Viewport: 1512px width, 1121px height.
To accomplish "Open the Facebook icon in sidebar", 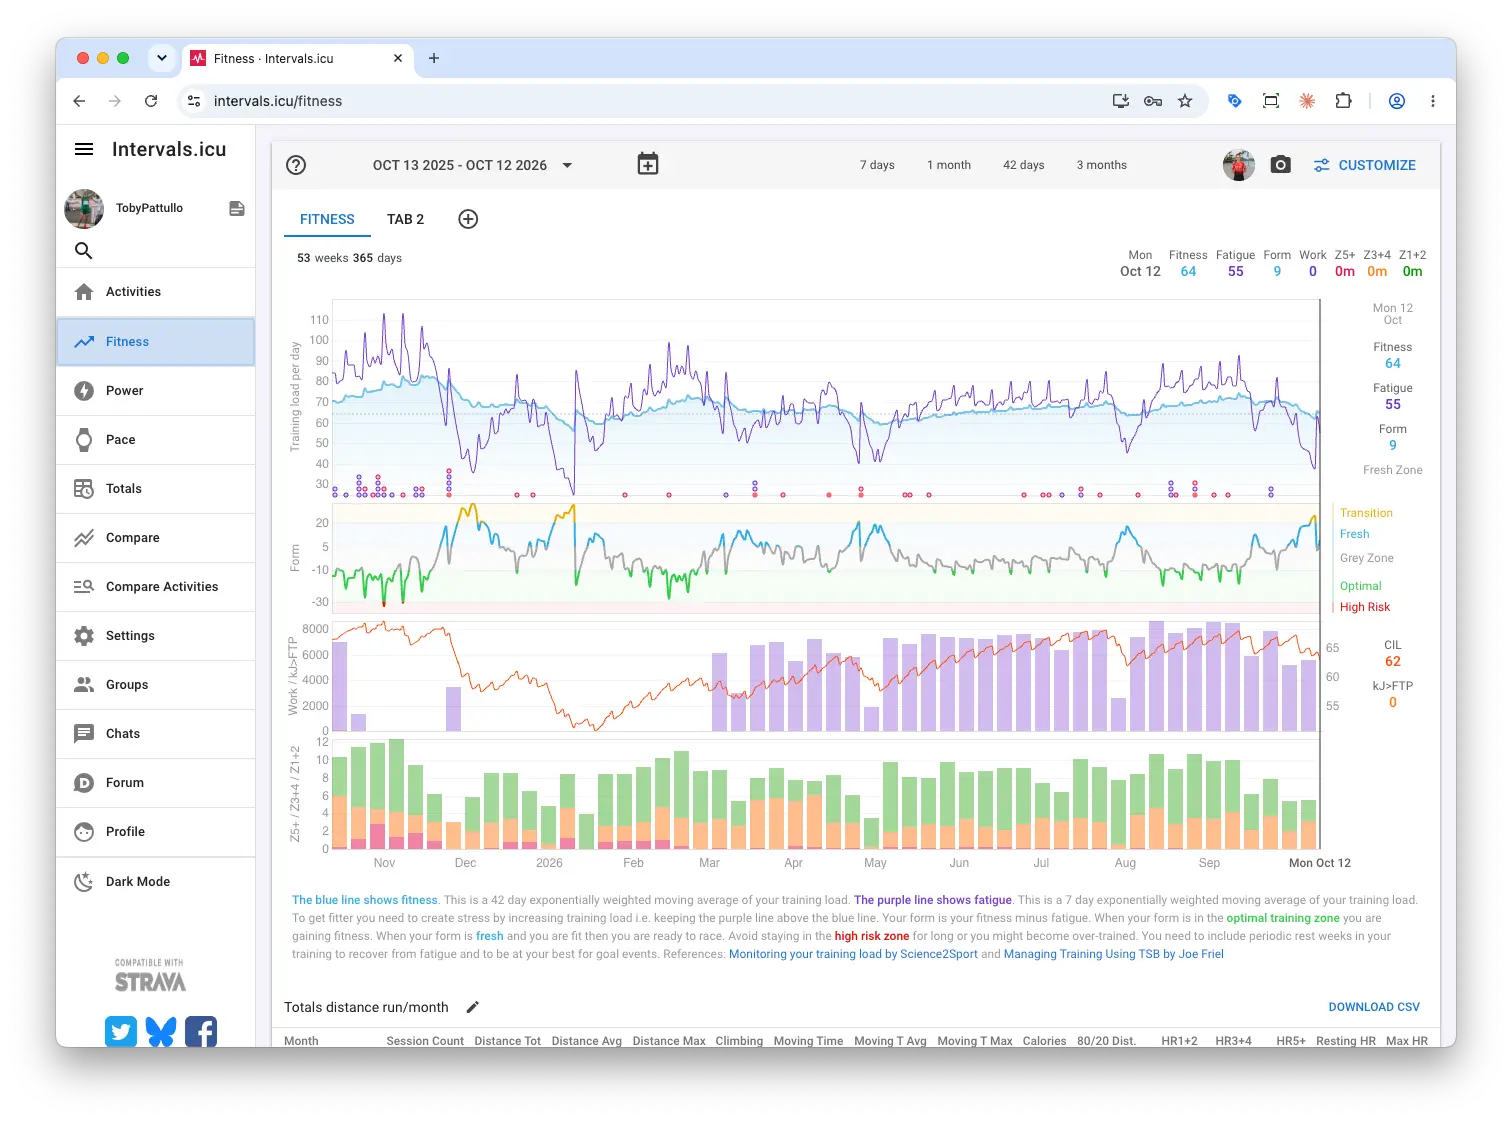I will [201, 1031].
